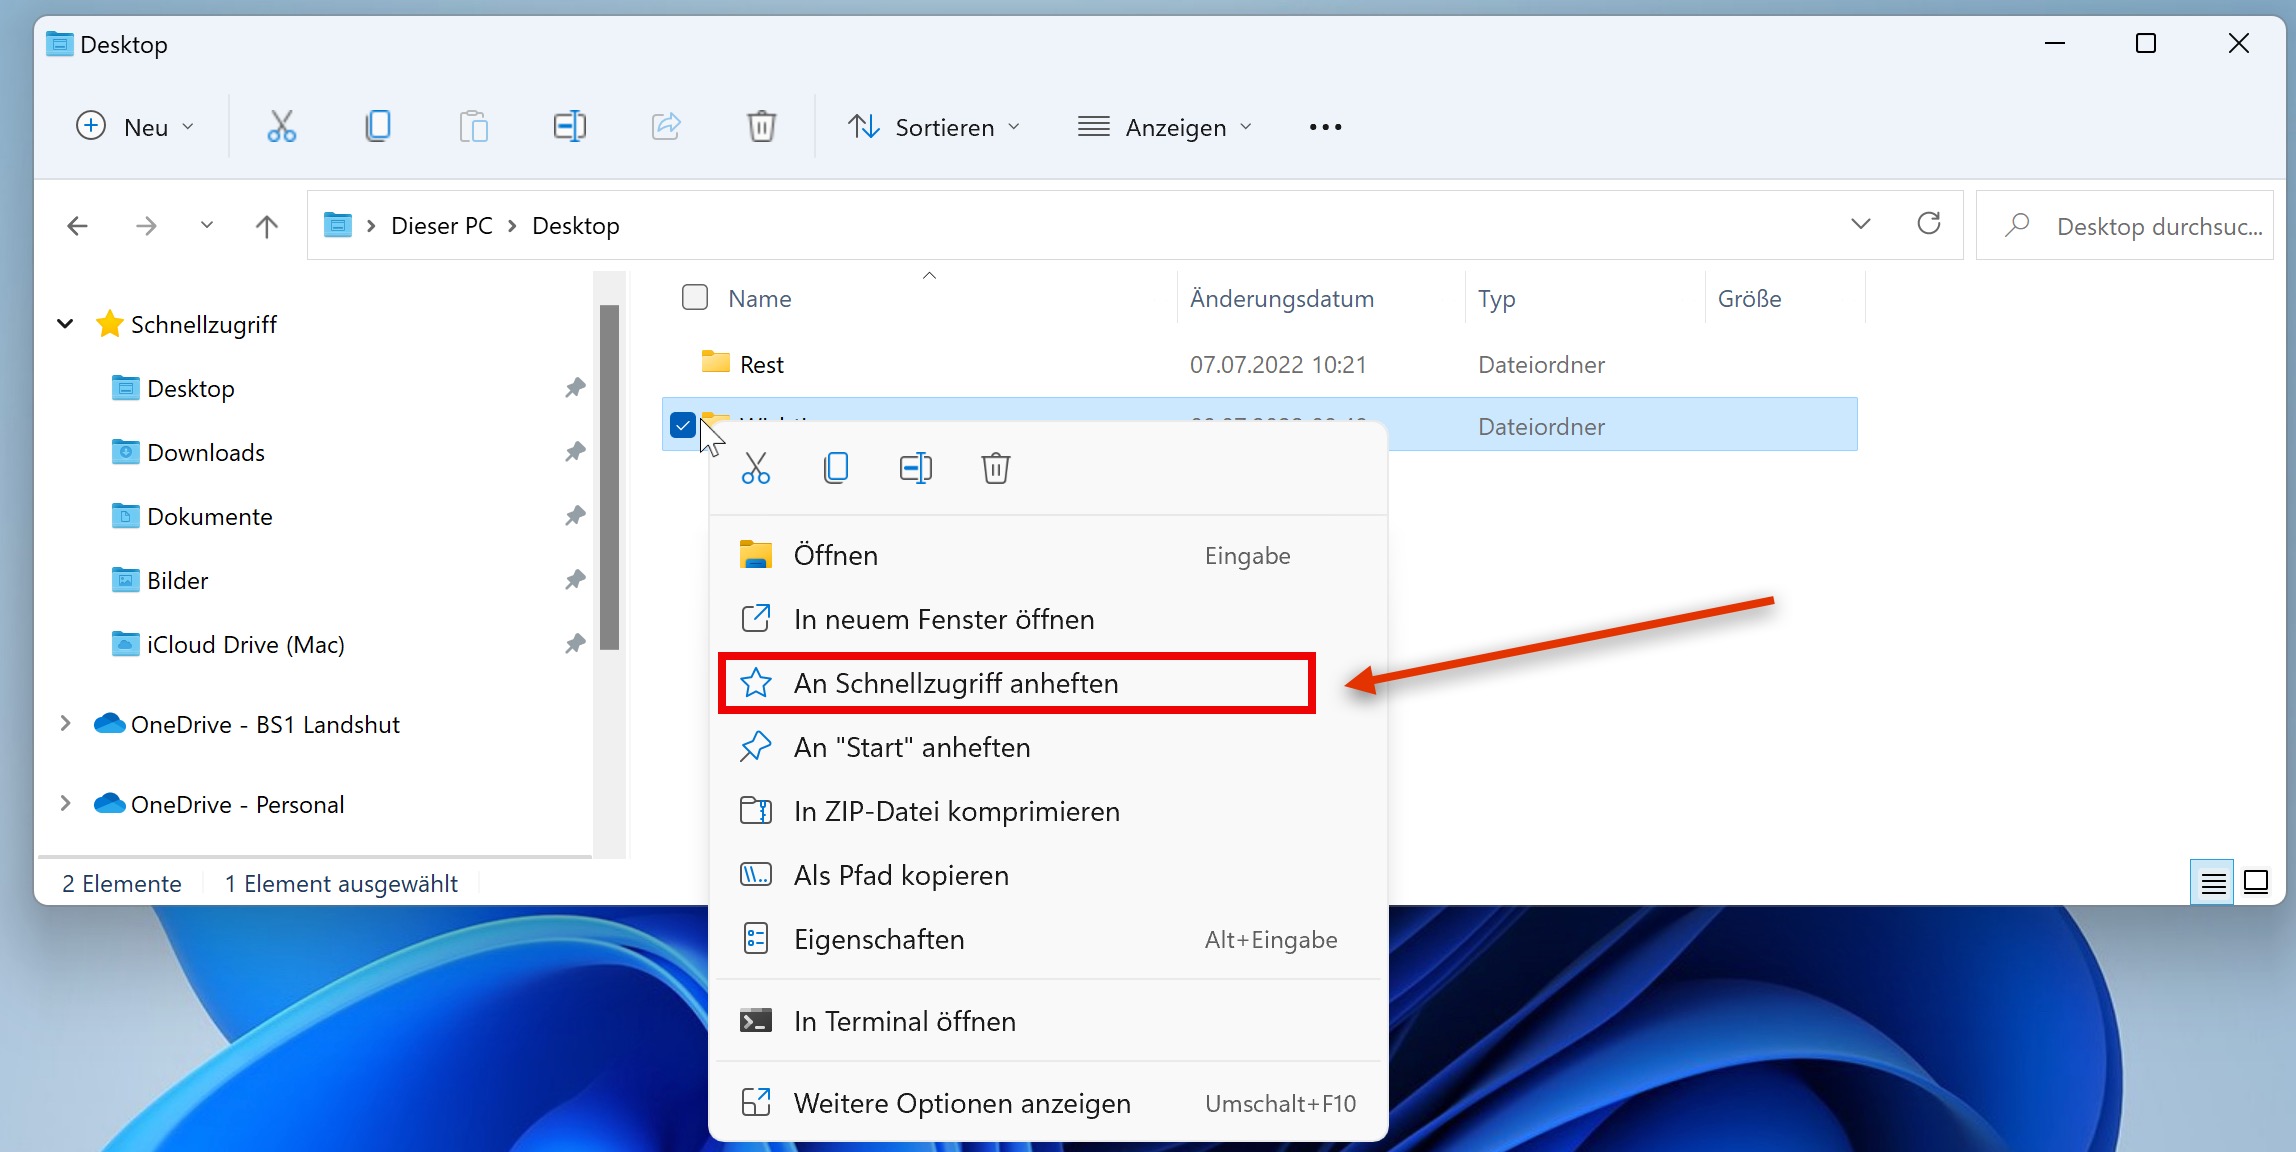Switch to details view in status bar
The height and width of the screenshot is (1152, 2296).
[2212, 883]
